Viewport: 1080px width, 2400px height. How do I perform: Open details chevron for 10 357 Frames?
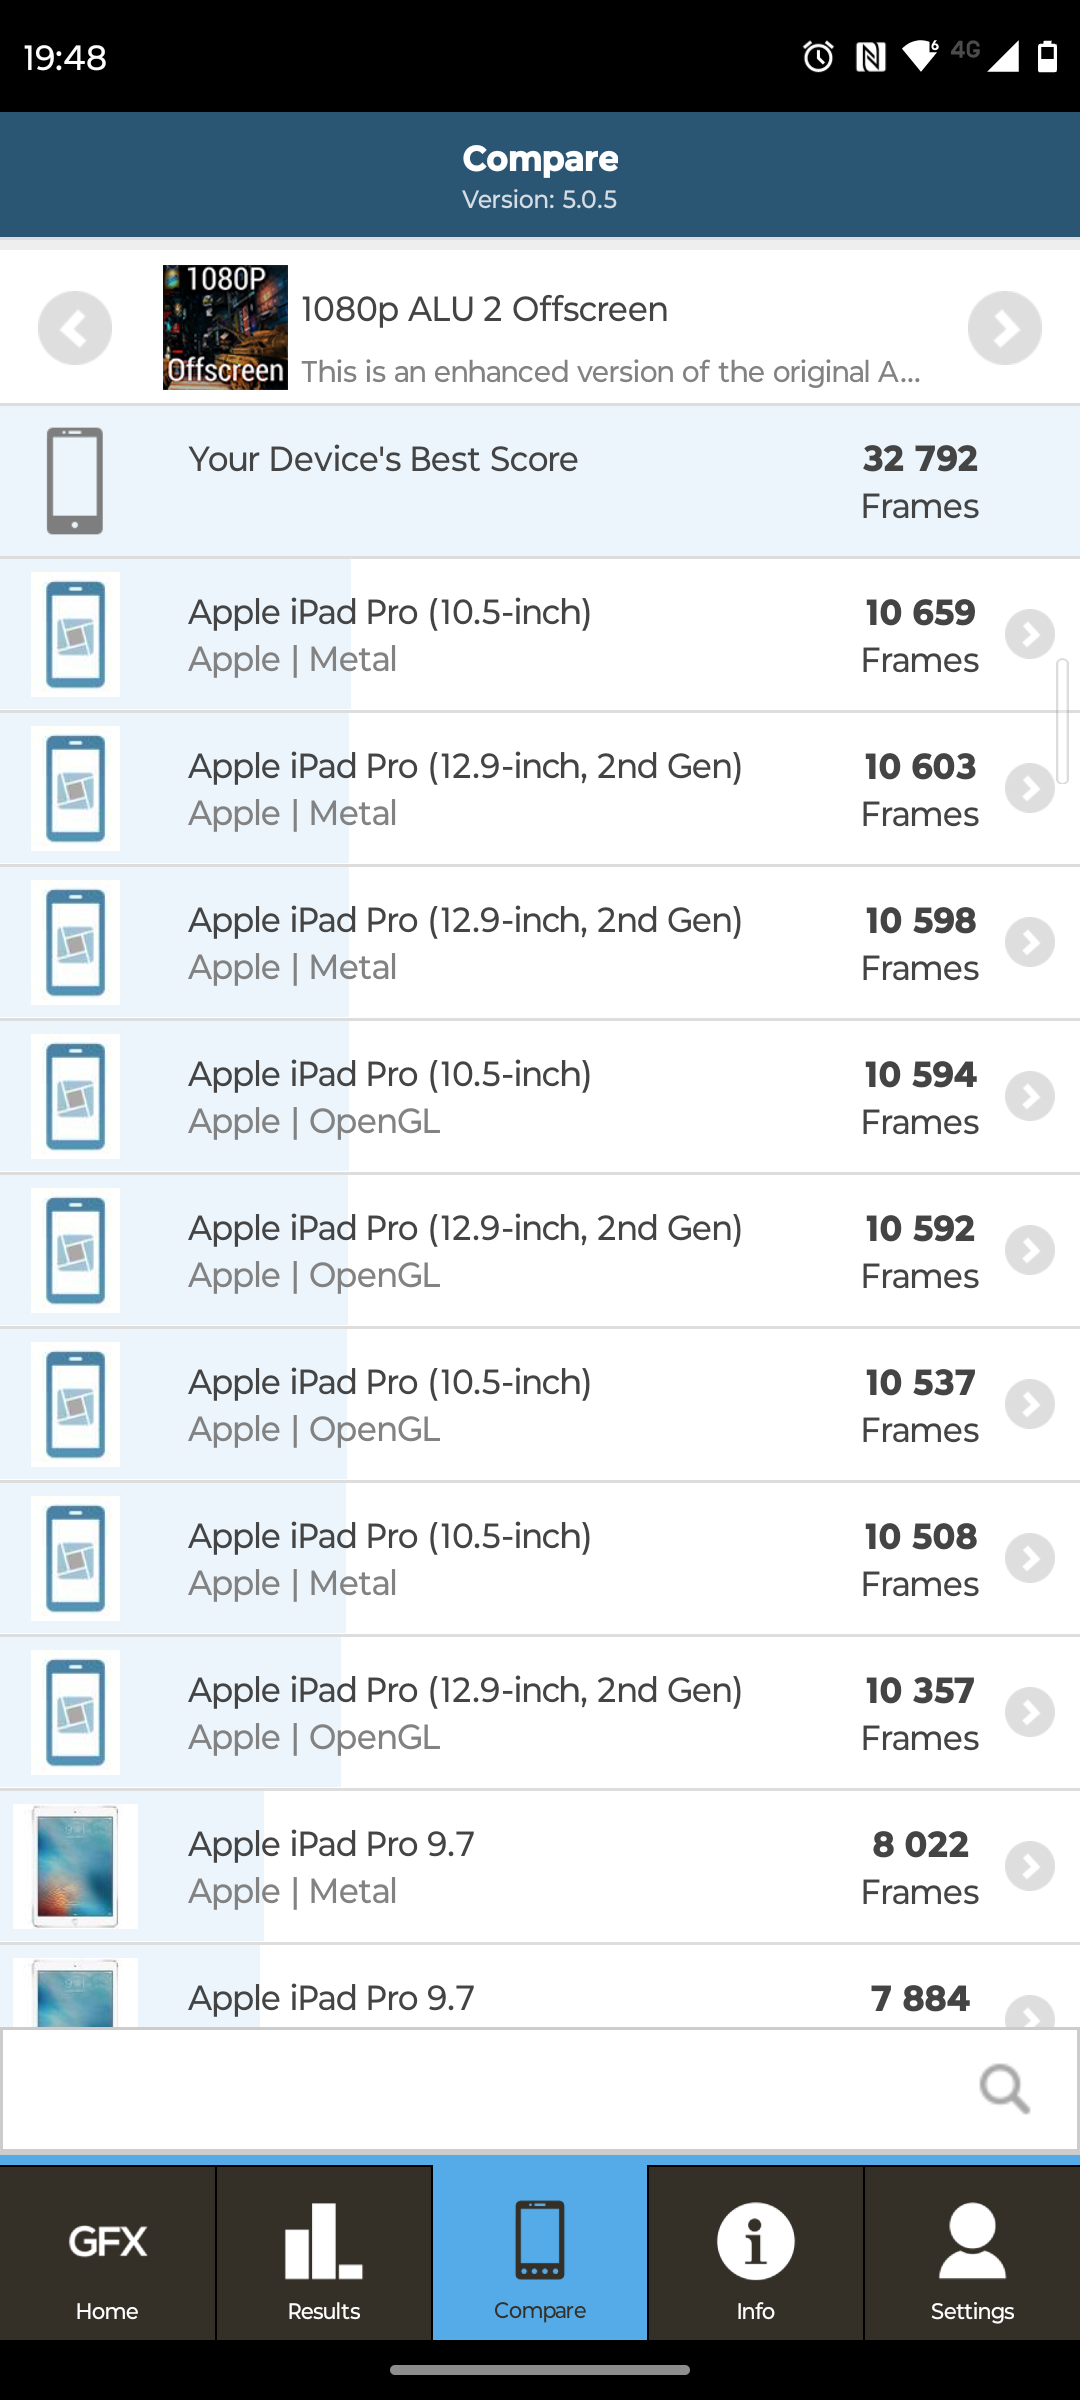[1030, 1713]
